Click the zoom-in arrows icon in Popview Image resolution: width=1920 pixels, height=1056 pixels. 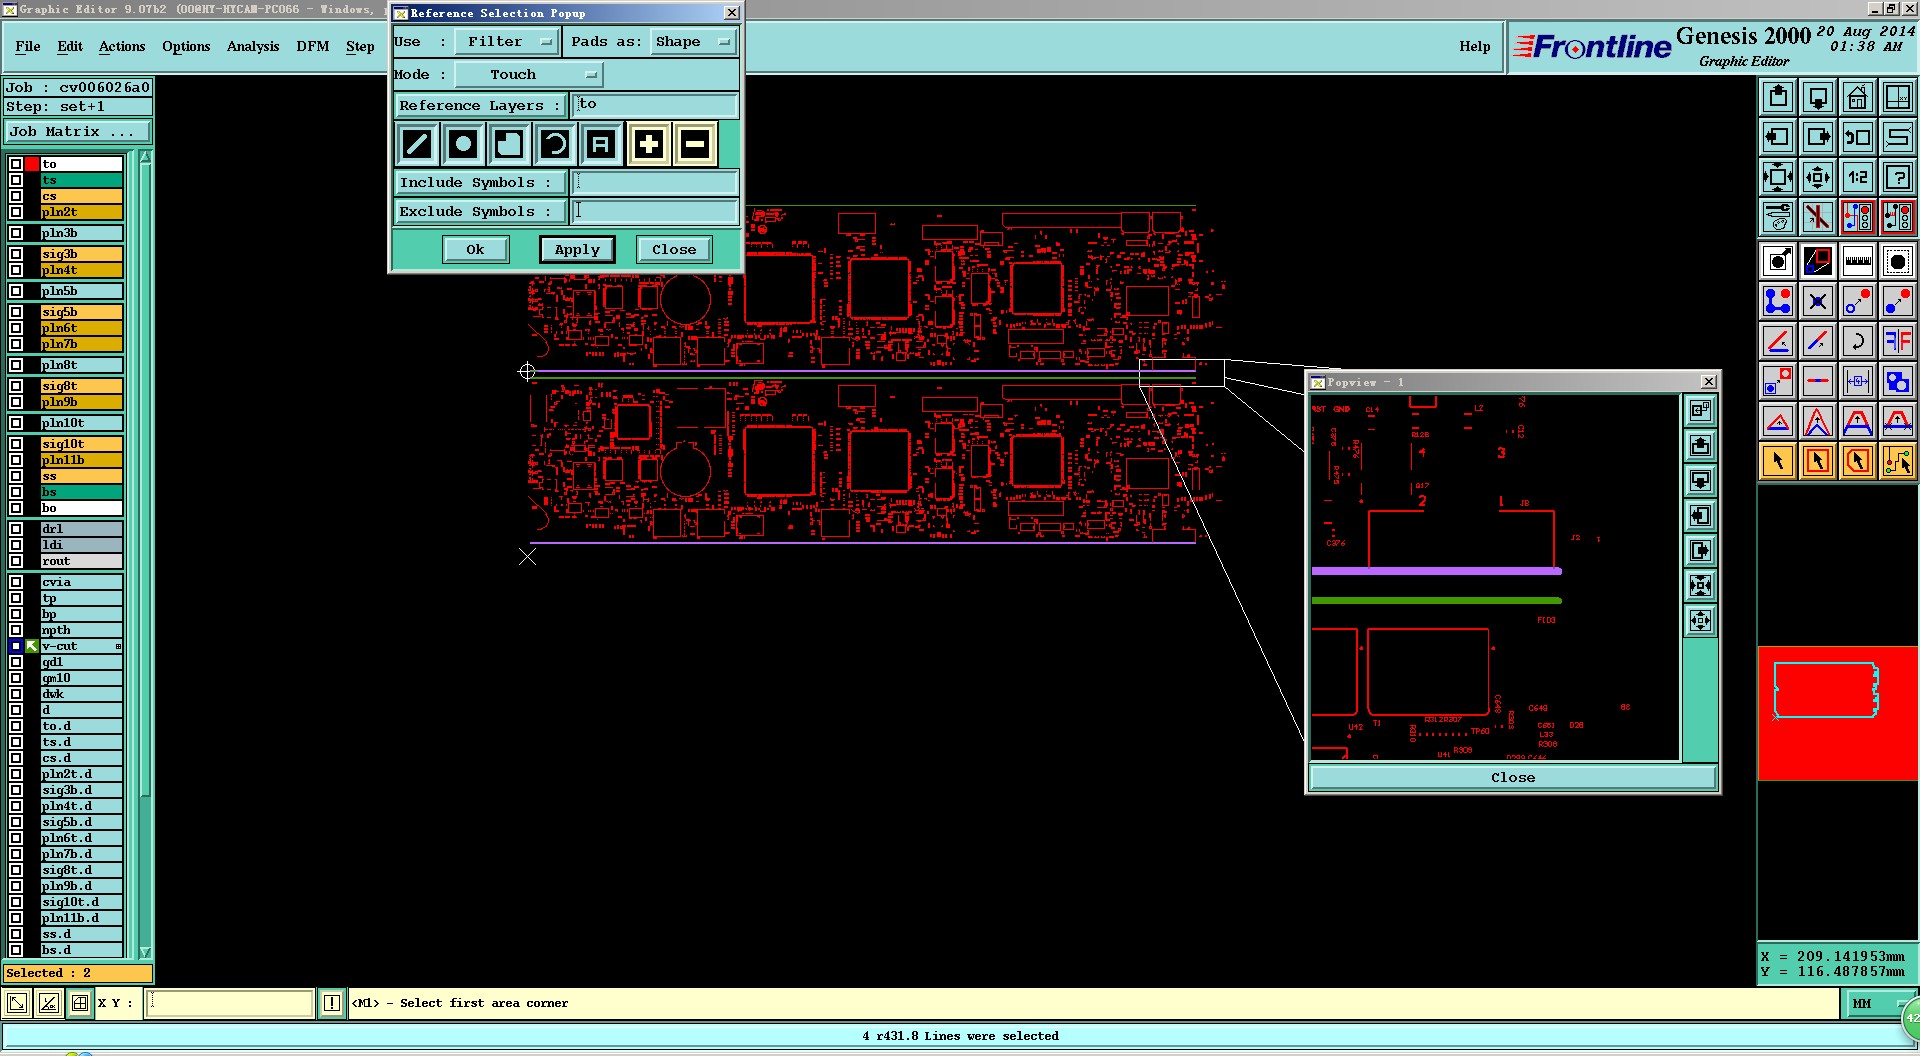(1700, 585)
